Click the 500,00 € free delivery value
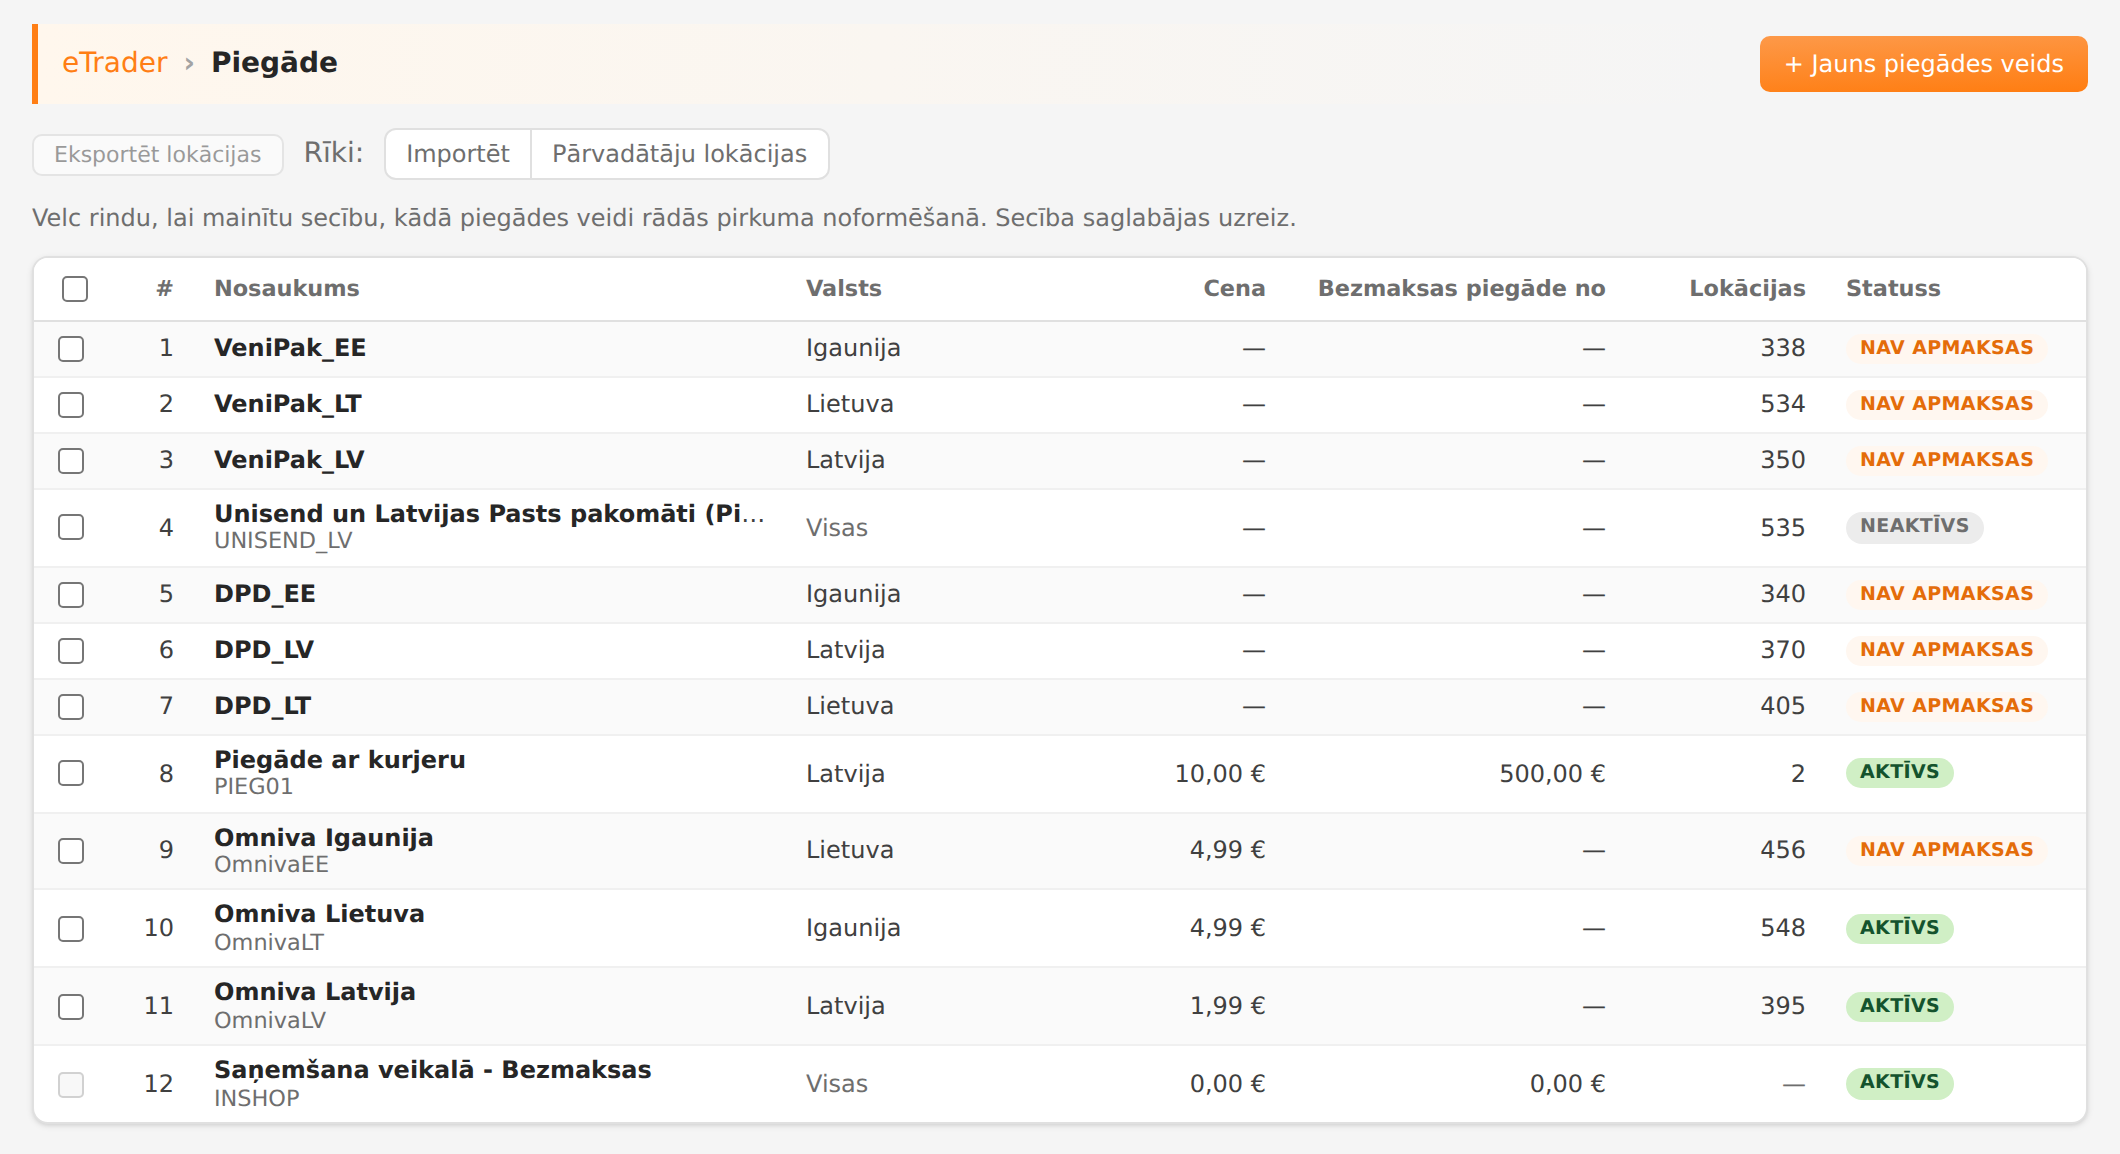2120x1154 pixels. [x=1552, y=774]
